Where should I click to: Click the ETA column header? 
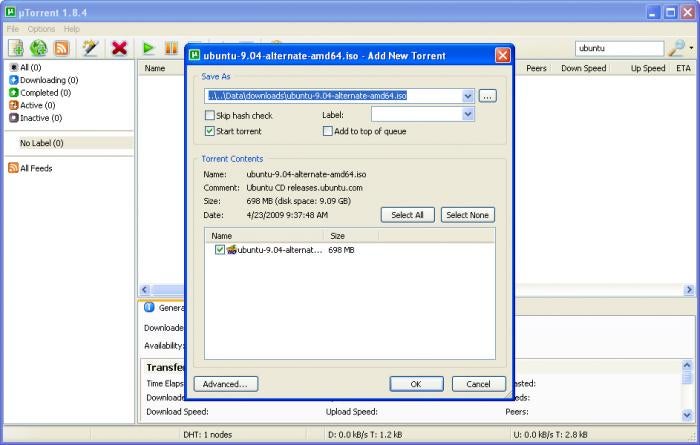click(683, 68)
